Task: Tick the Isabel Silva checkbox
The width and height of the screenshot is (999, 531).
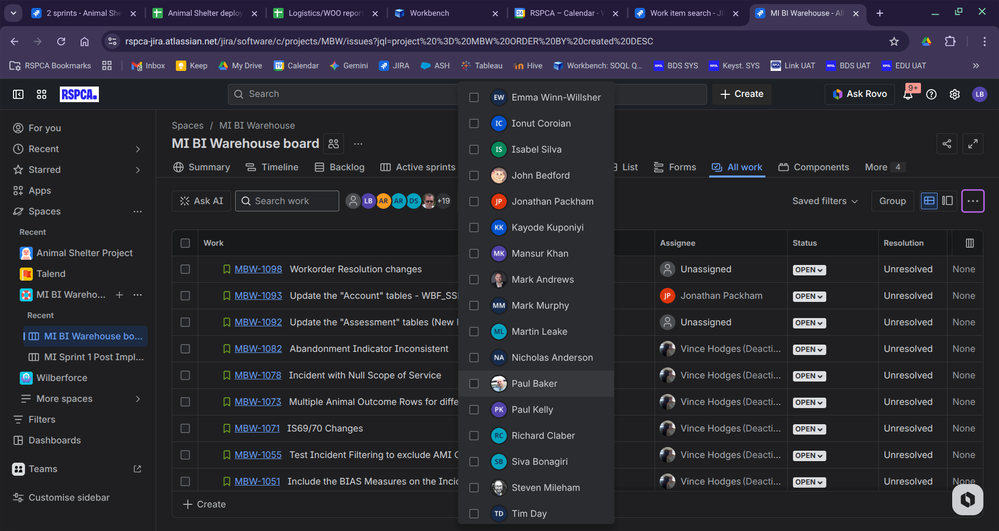Action: (474, 149)
